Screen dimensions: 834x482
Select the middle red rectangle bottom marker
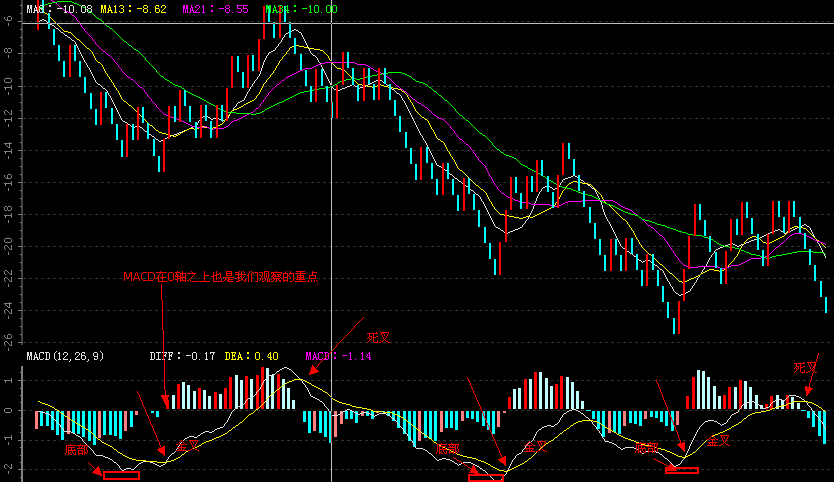coord(486,478)
